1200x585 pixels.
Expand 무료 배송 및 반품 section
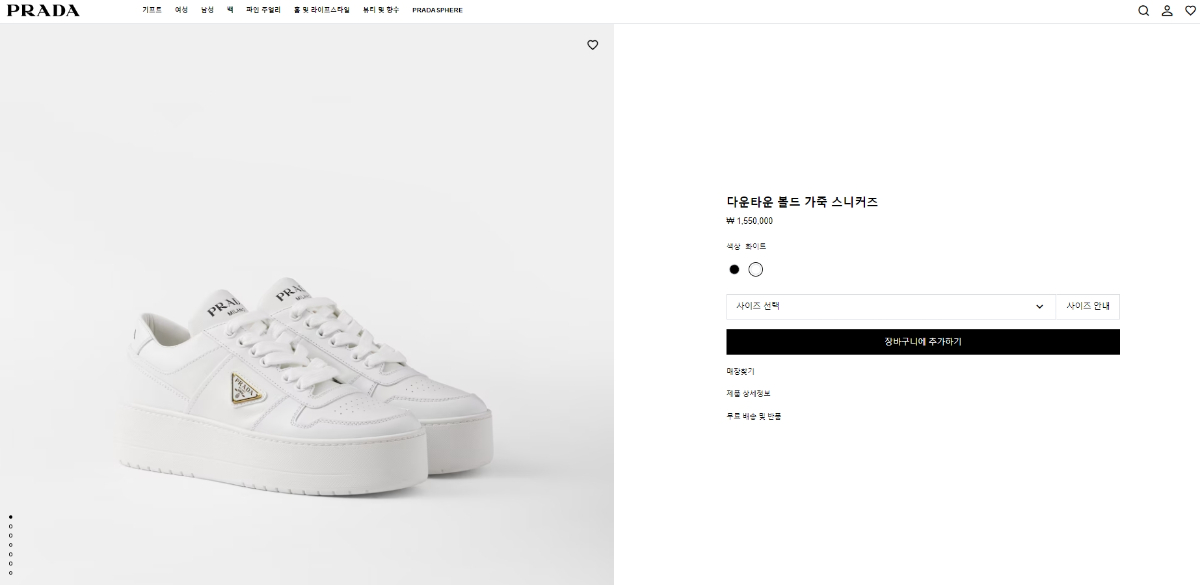(753, 415)
